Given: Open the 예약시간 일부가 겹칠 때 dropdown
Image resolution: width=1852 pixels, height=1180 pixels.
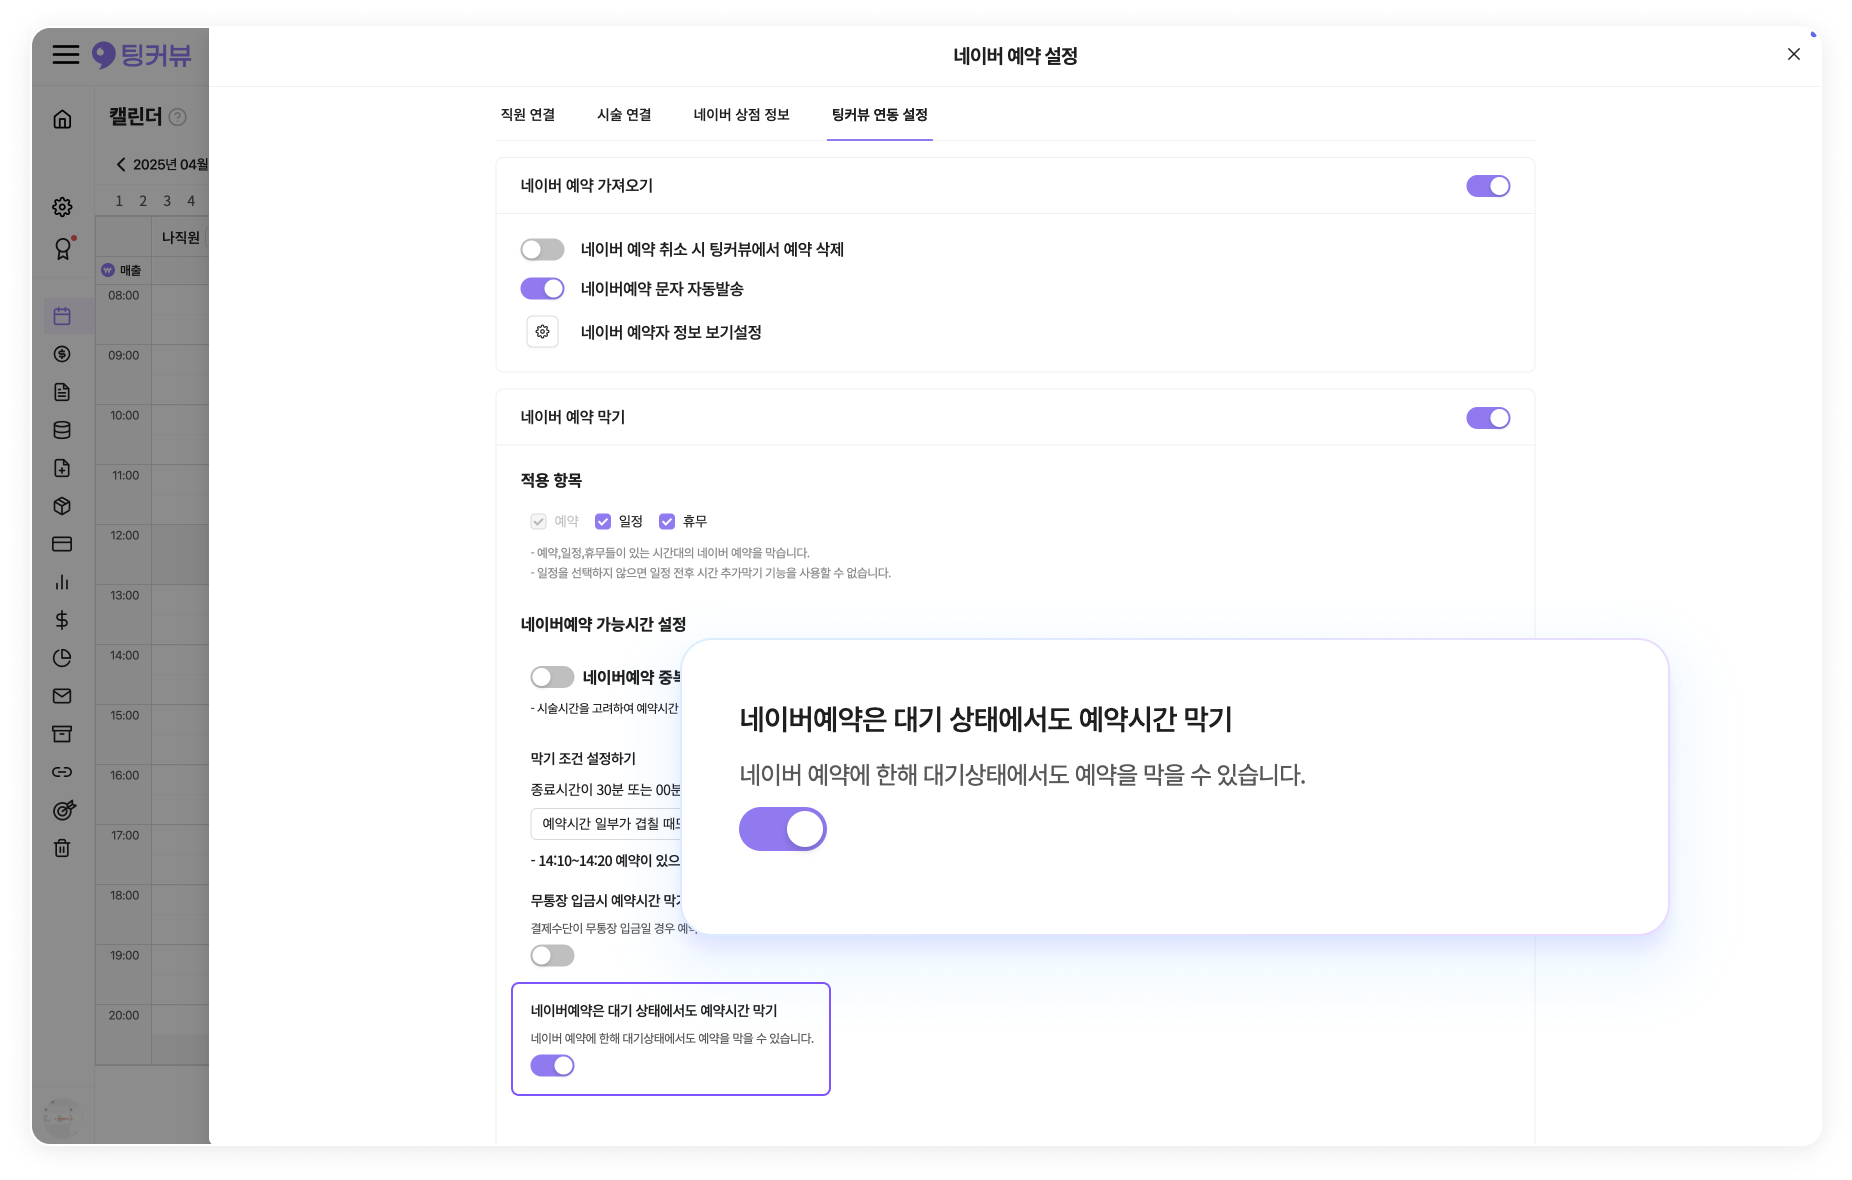Looking at the screenshot, I should [x=606, y=824].
